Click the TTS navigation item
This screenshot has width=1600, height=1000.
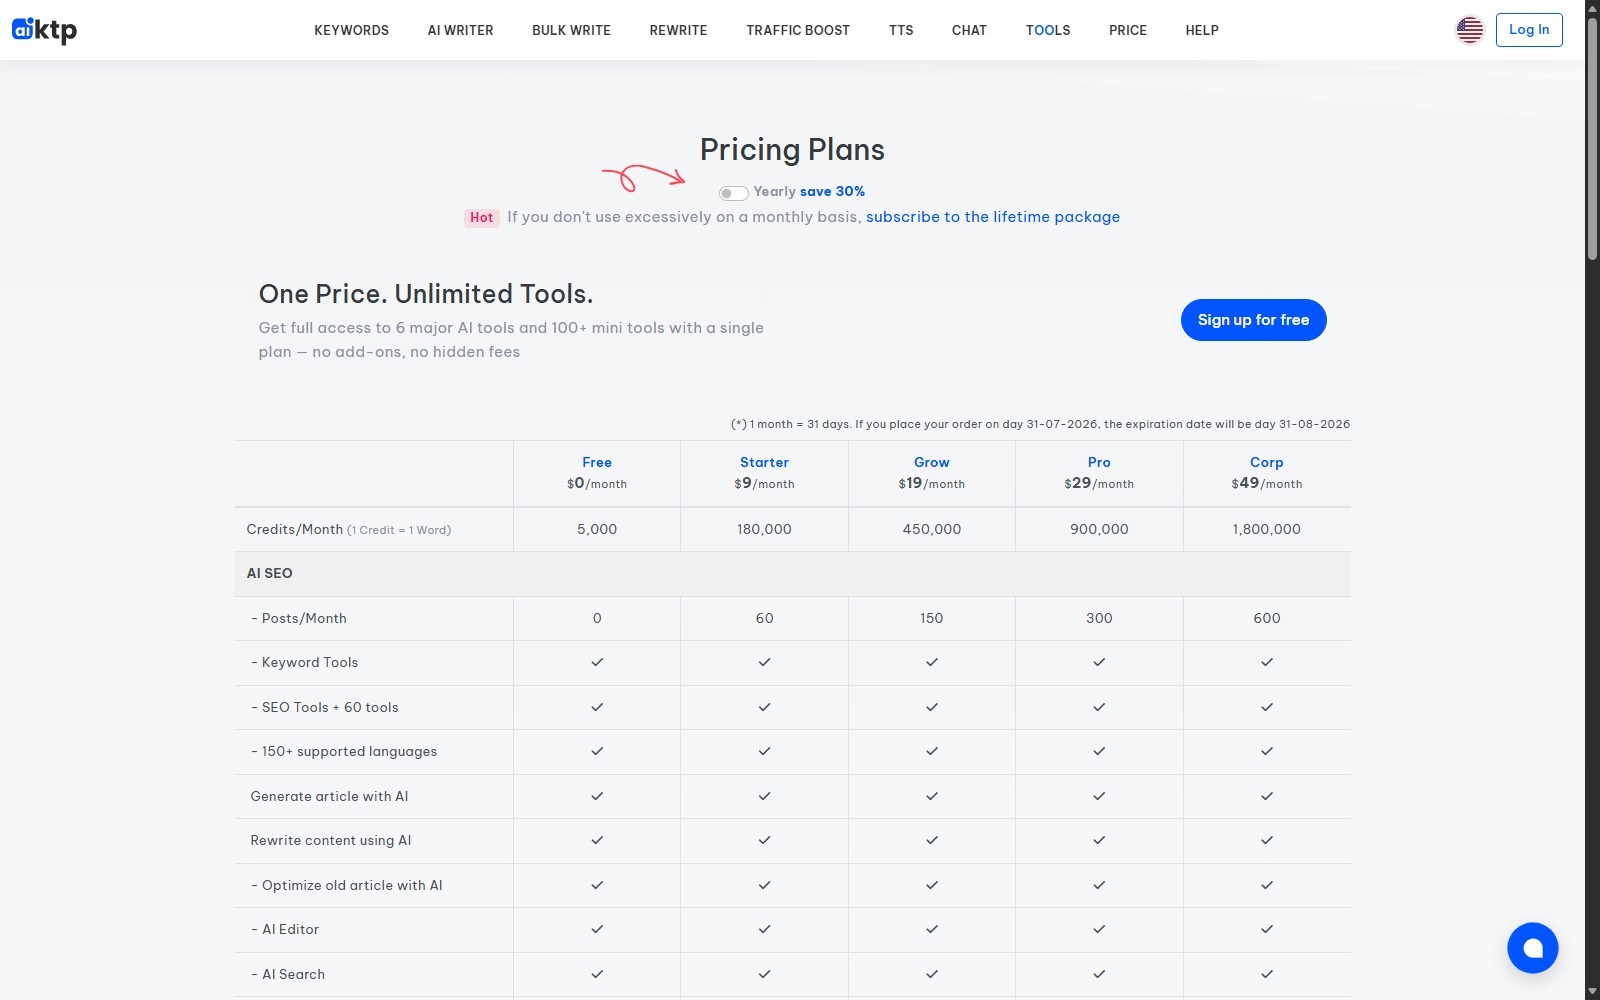click(x=901, y=30)
